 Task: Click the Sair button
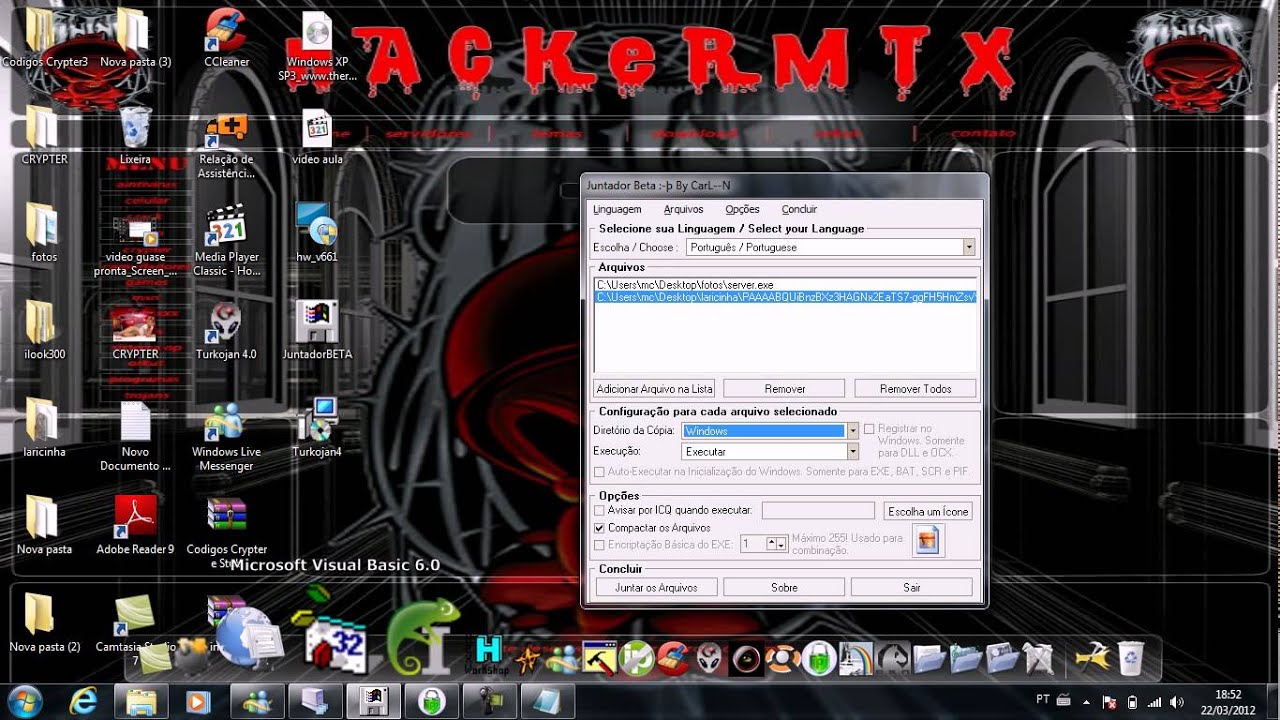coord(912,588)
